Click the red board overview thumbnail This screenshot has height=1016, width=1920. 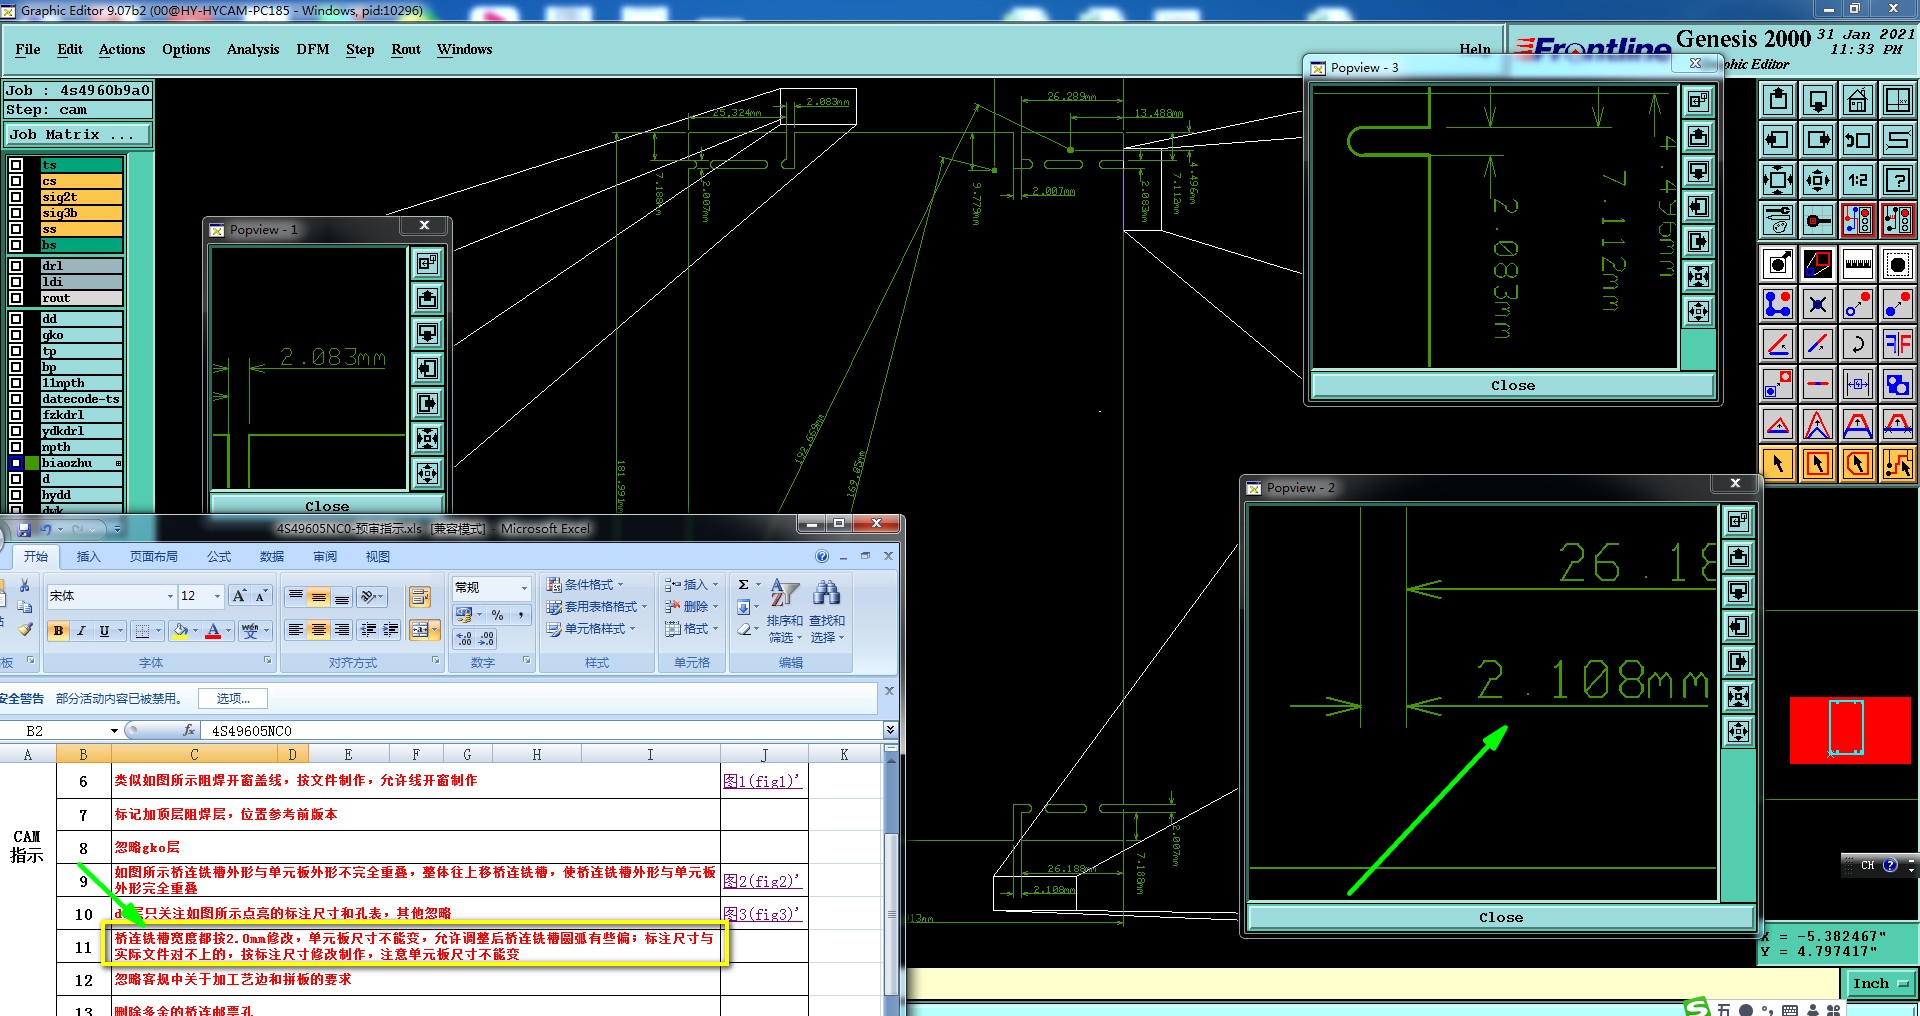coord(1850,730)
